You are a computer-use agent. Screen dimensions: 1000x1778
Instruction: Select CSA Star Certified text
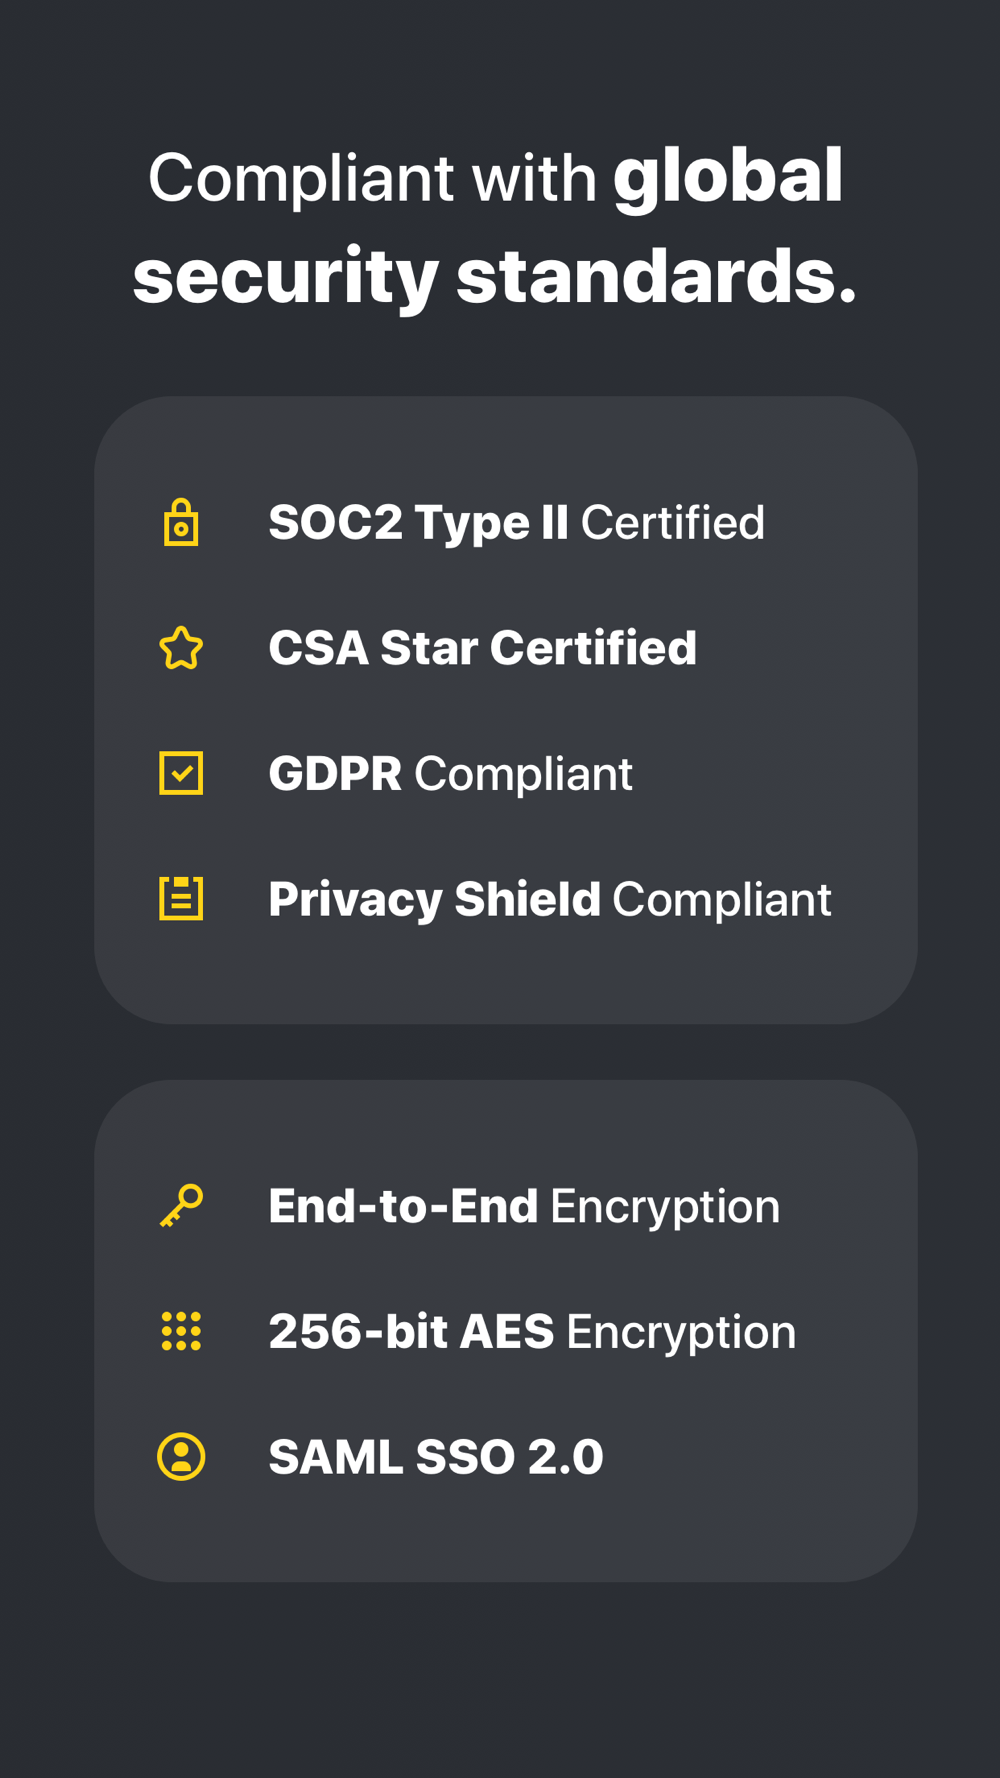tap(482, 648)
